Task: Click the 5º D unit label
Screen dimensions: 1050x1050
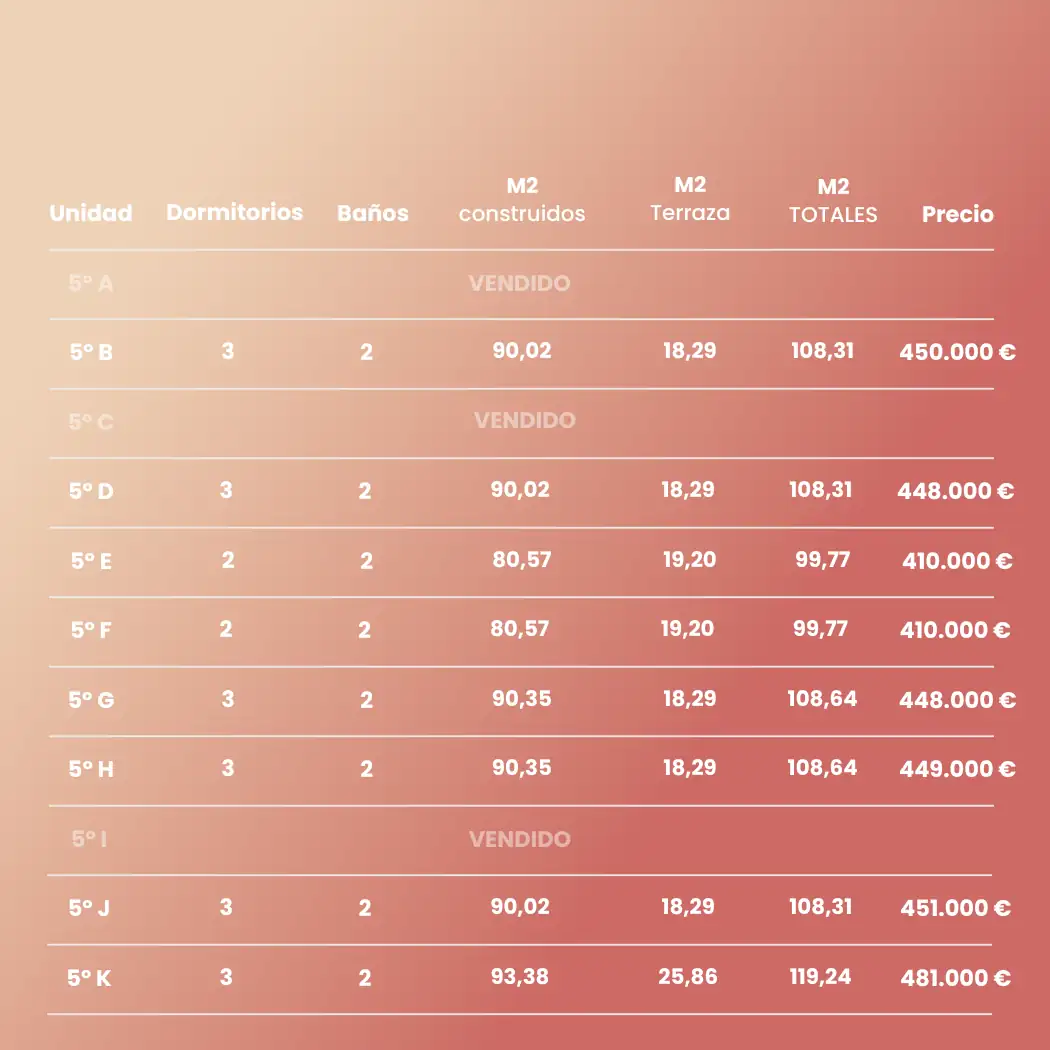Action: [x=91, y=491]
